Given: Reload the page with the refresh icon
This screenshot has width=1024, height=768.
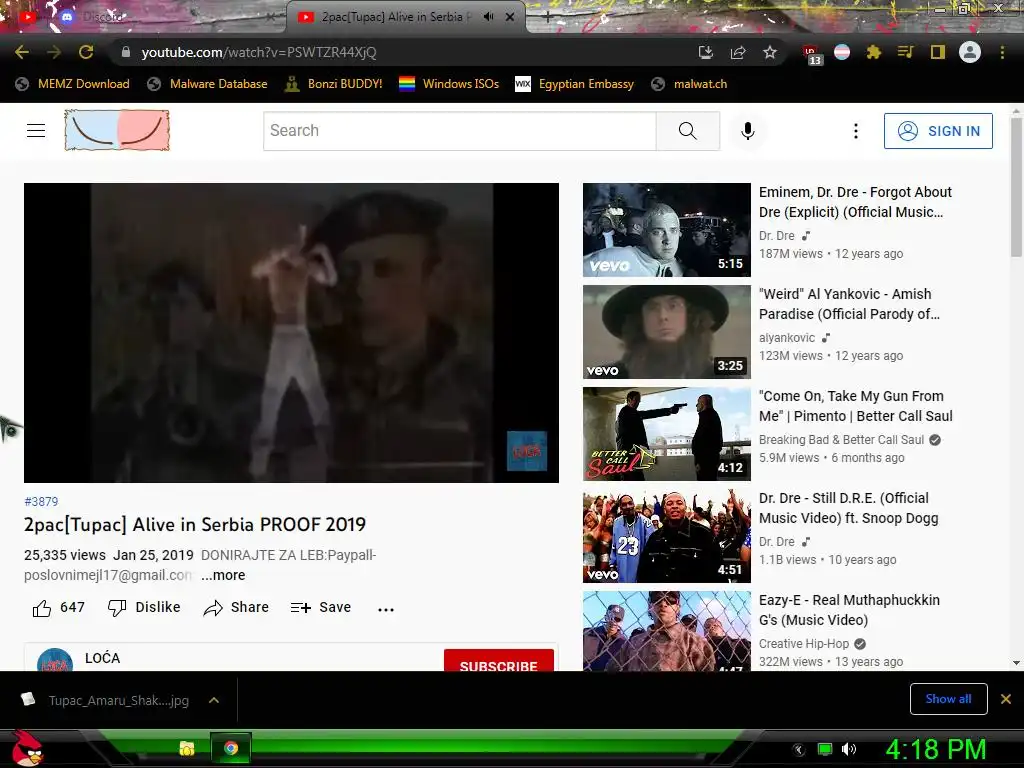Looking at the screenshot, I should (86, 52).
